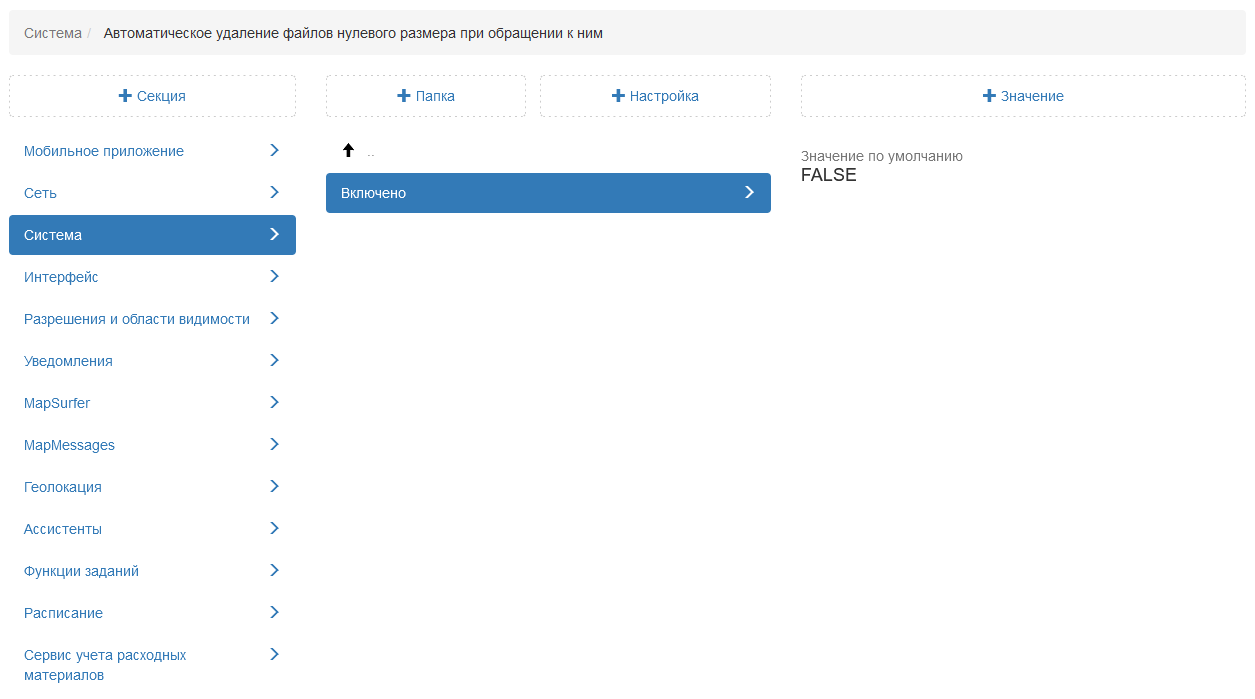Click the up arrow to go back

(x=348, y=150)
